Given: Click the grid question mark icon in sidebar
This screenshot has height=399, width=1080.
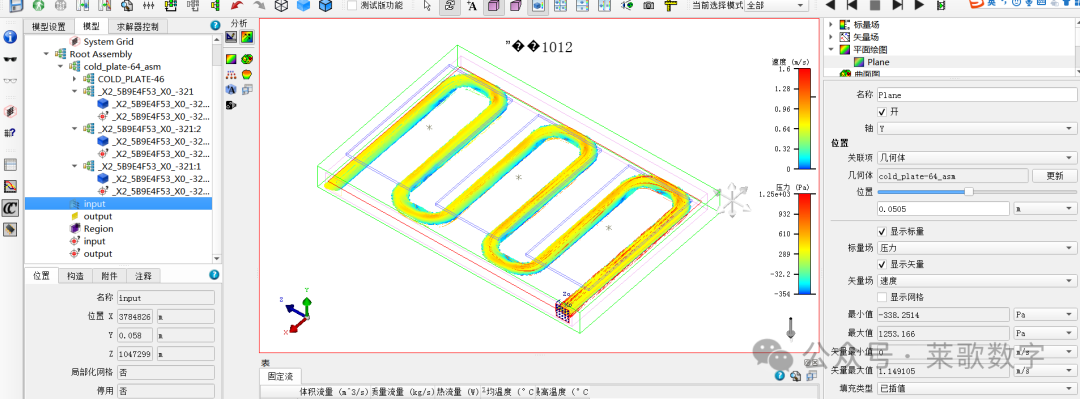Looking at the screenshot, I should coord(10,133).
